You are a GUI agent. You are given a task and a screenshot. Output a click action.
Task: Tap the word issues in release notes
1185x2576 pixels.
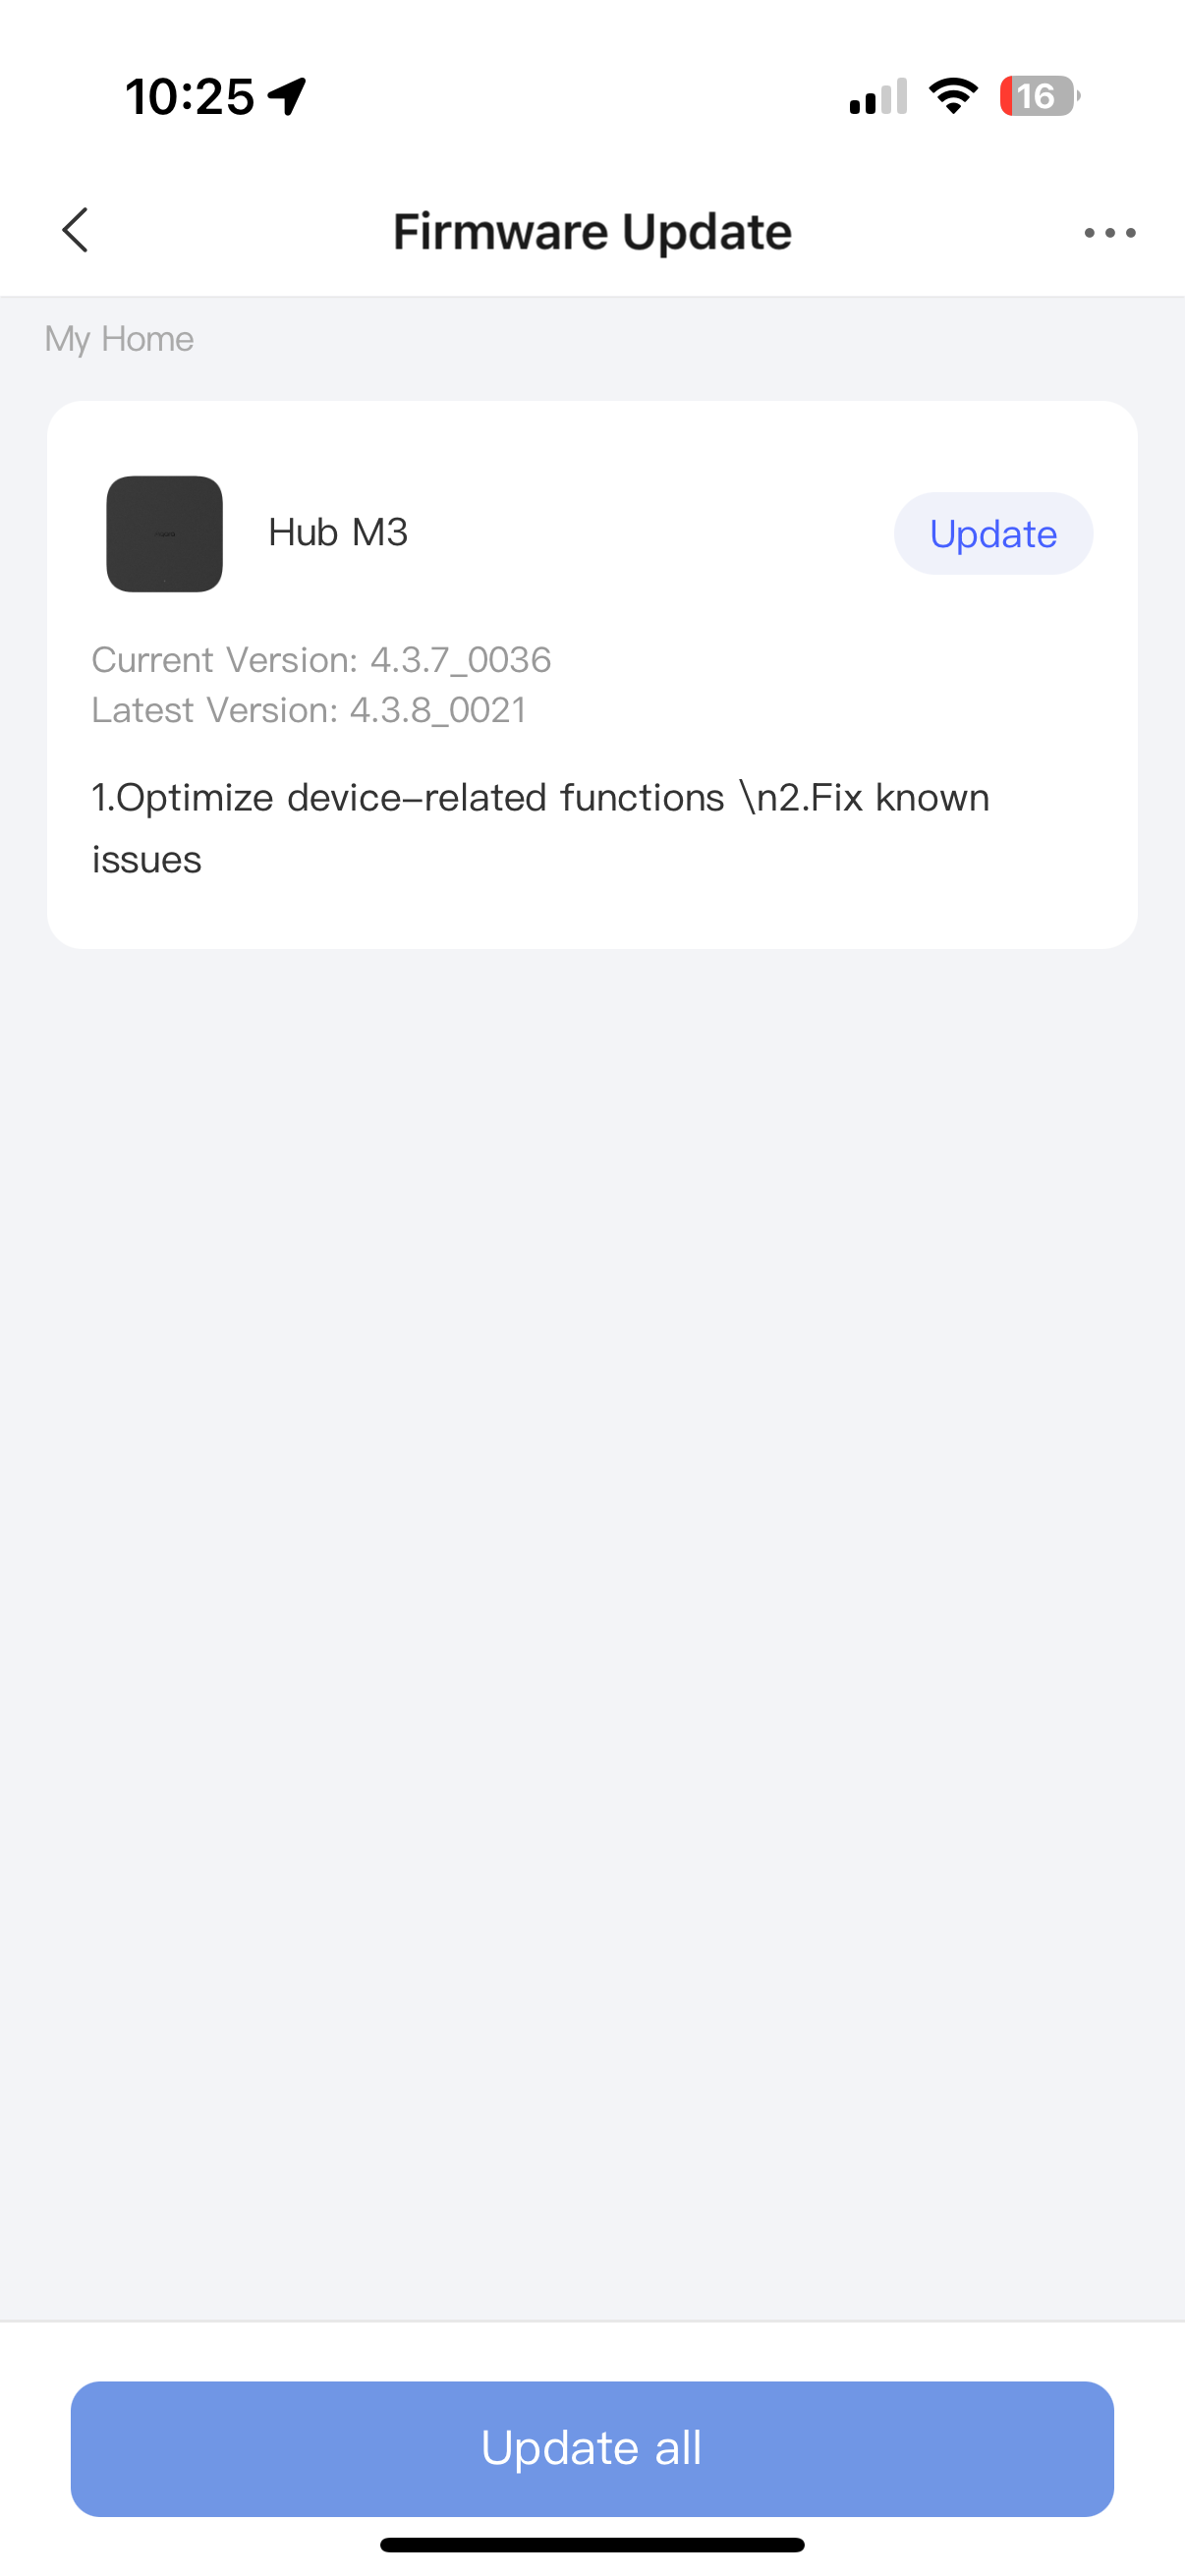tap(147, 860)
